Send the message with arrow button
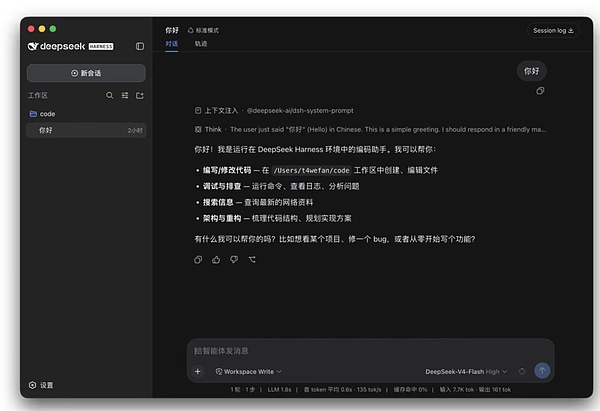 542,370
